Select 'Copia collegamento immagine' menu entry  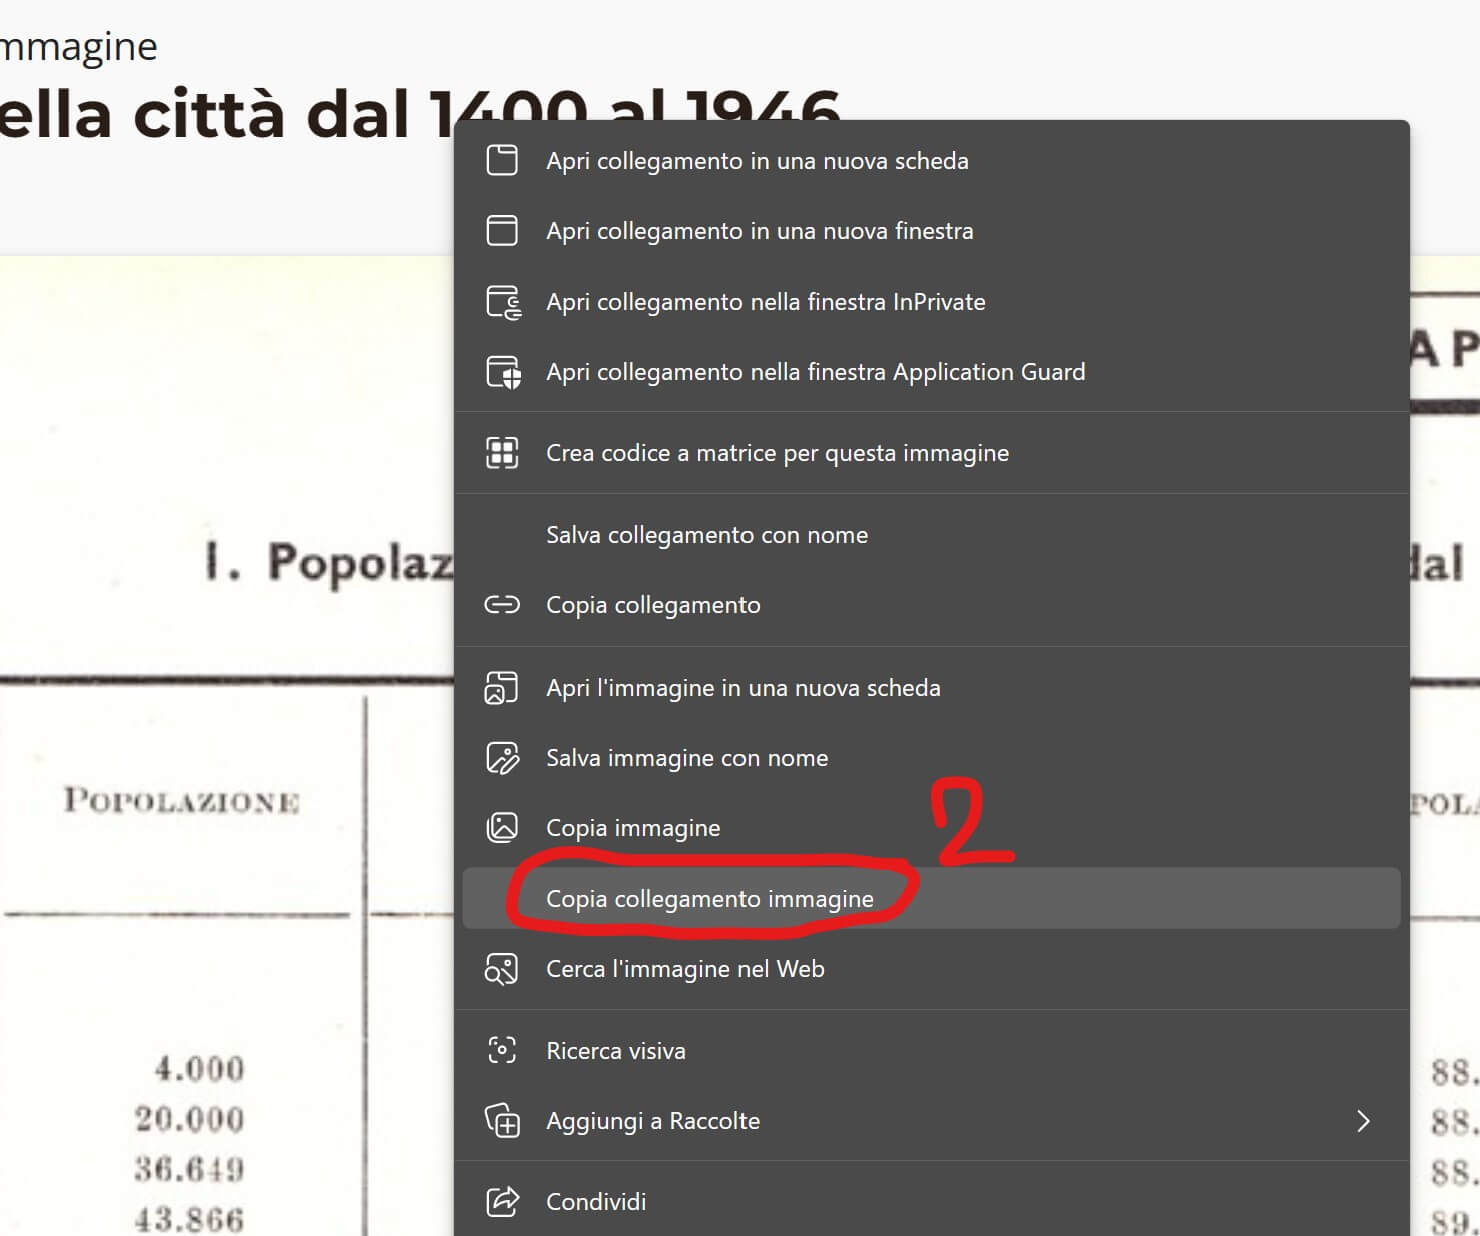click(709, 899)
